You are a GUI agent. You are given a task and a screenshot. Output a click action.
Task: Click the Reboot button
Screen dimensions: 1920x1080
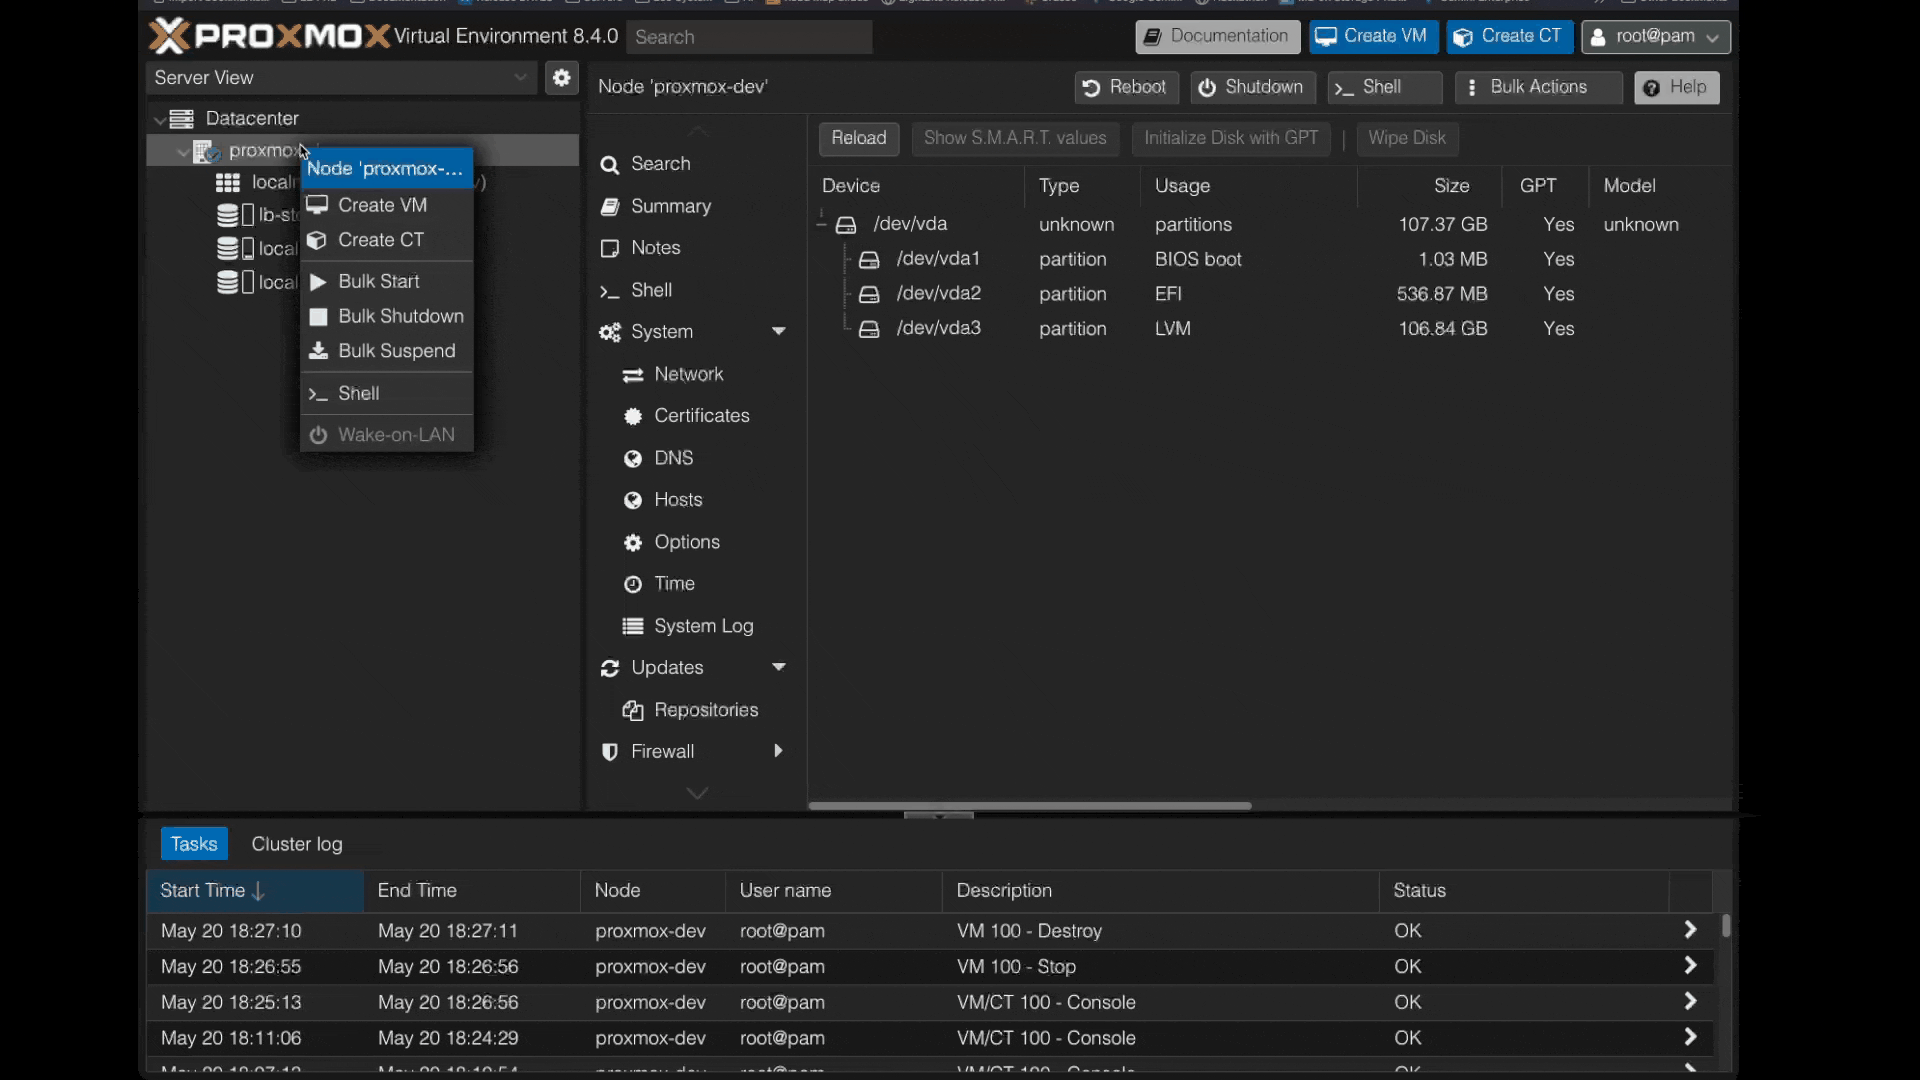point(1126,88)
